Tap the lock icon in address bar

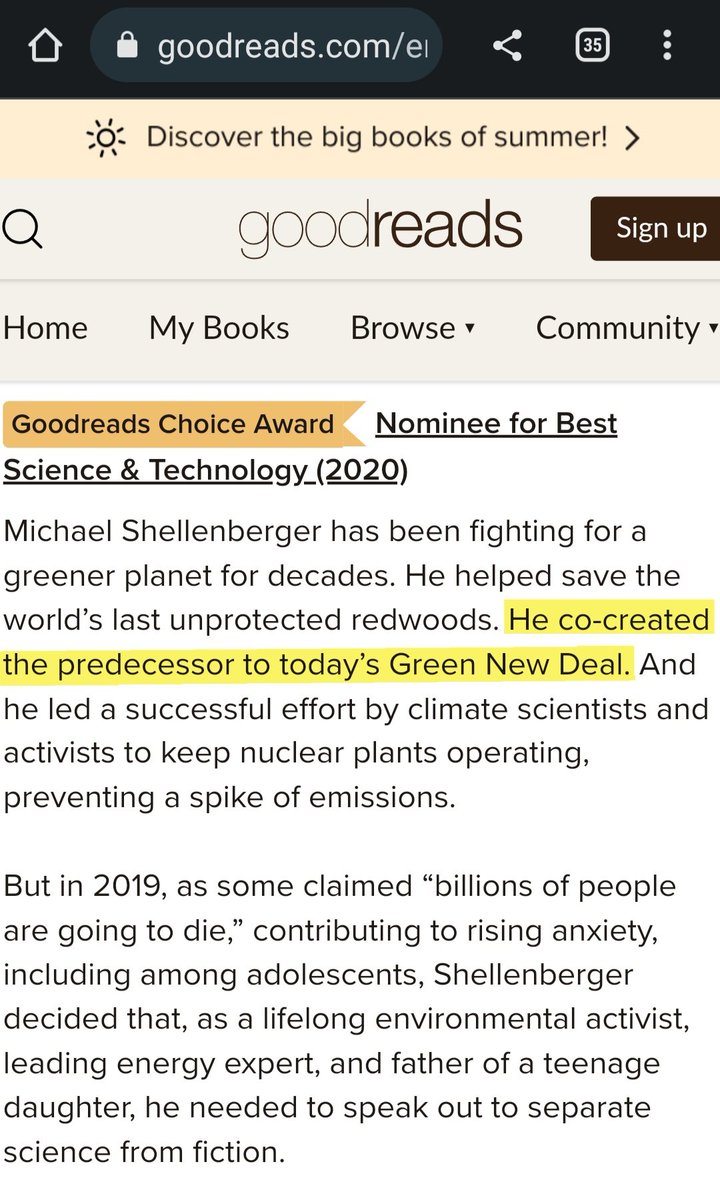tap(127, 46)
